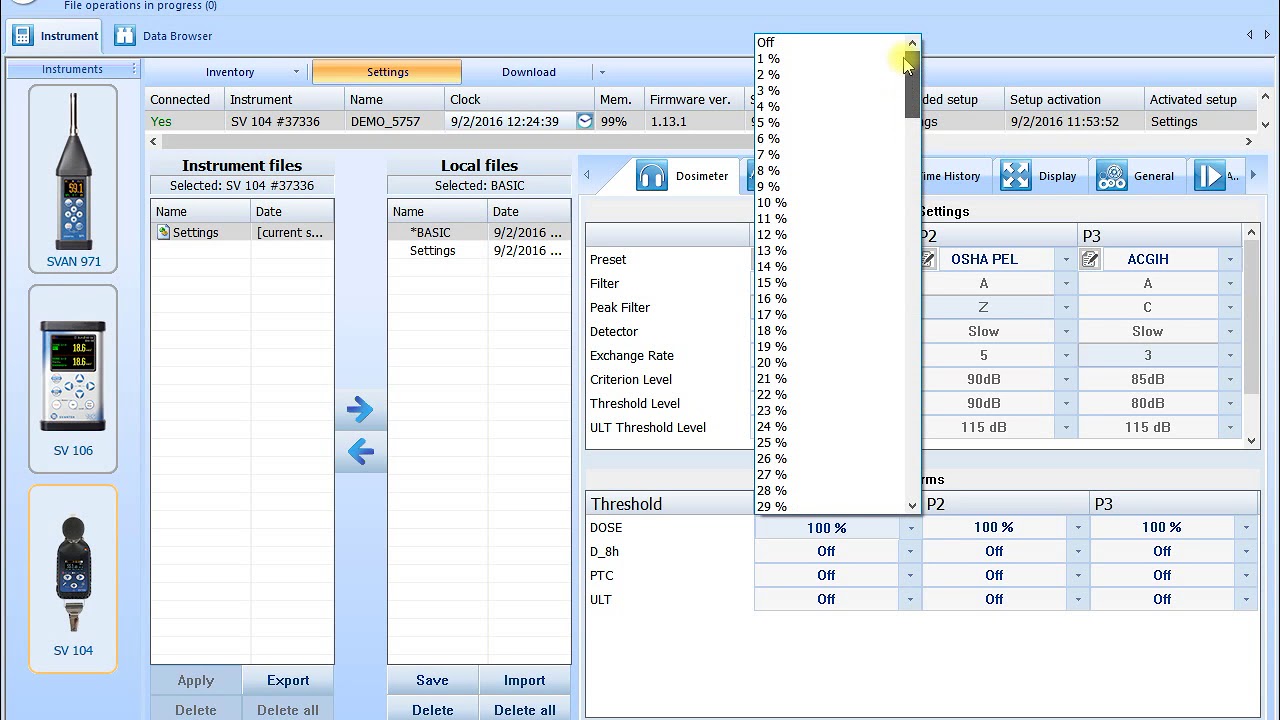Screen dimensions: 1280x720
Task: Edit the ACGIH preset with the pencil icon
Action: pos(1090,260)
